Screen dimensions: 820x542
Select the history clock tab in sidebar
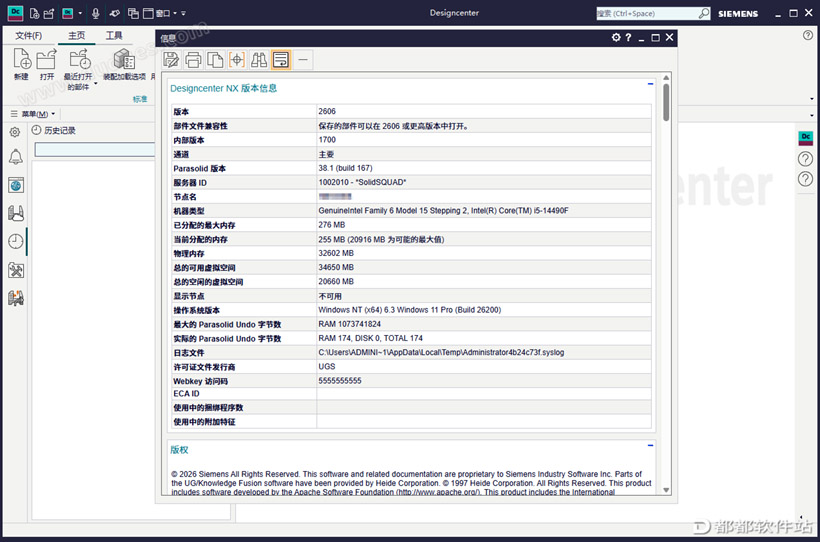point(16,241)
